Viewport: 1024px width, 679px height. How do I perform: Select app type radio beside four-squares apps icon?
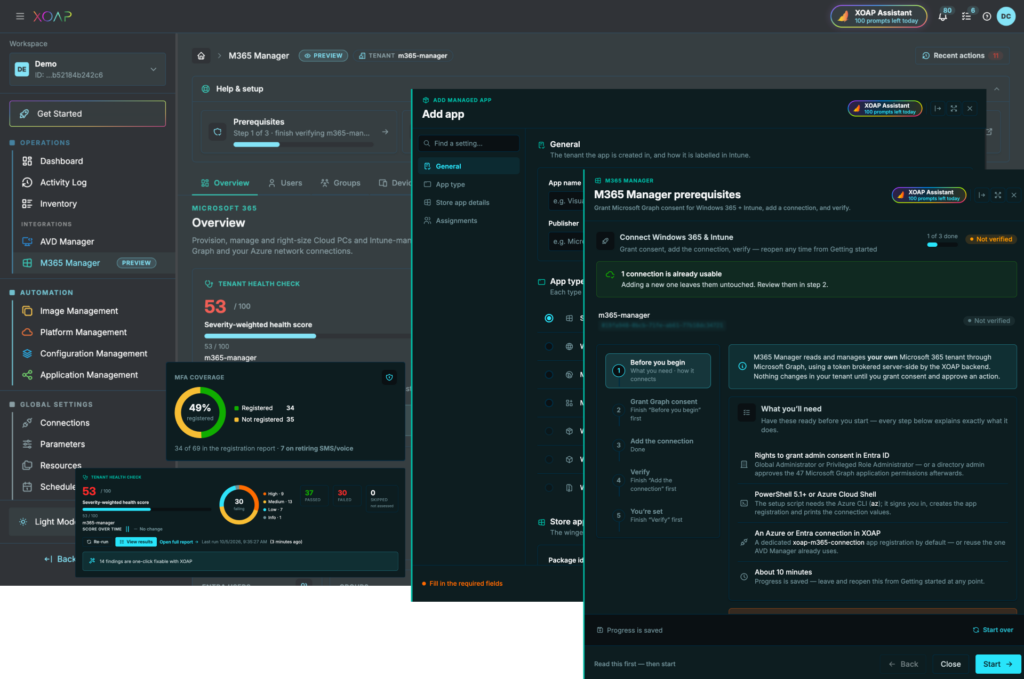coord(549,403)
